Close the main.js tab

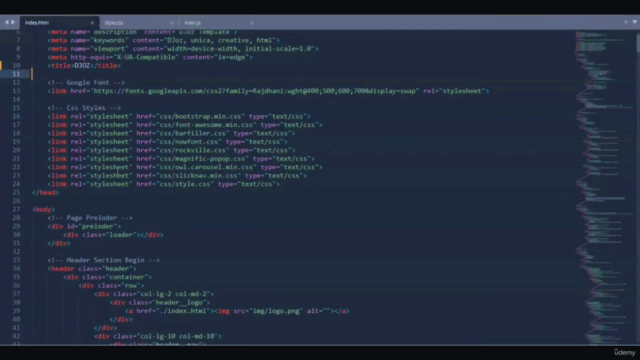(251, 23)
